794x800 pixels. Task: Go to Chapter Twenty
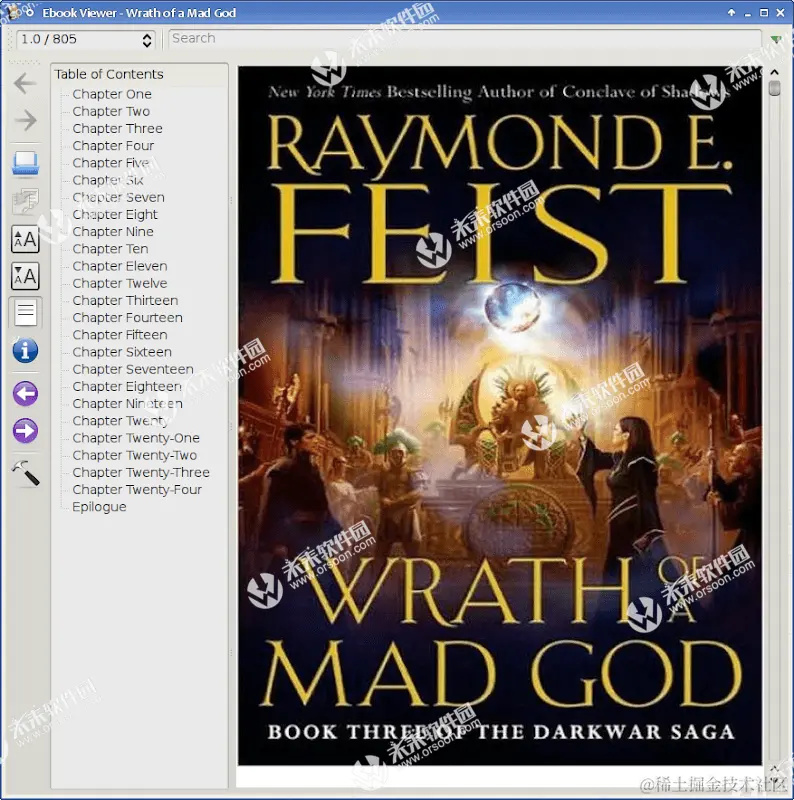pyautogui.click(x=120, y=421)
